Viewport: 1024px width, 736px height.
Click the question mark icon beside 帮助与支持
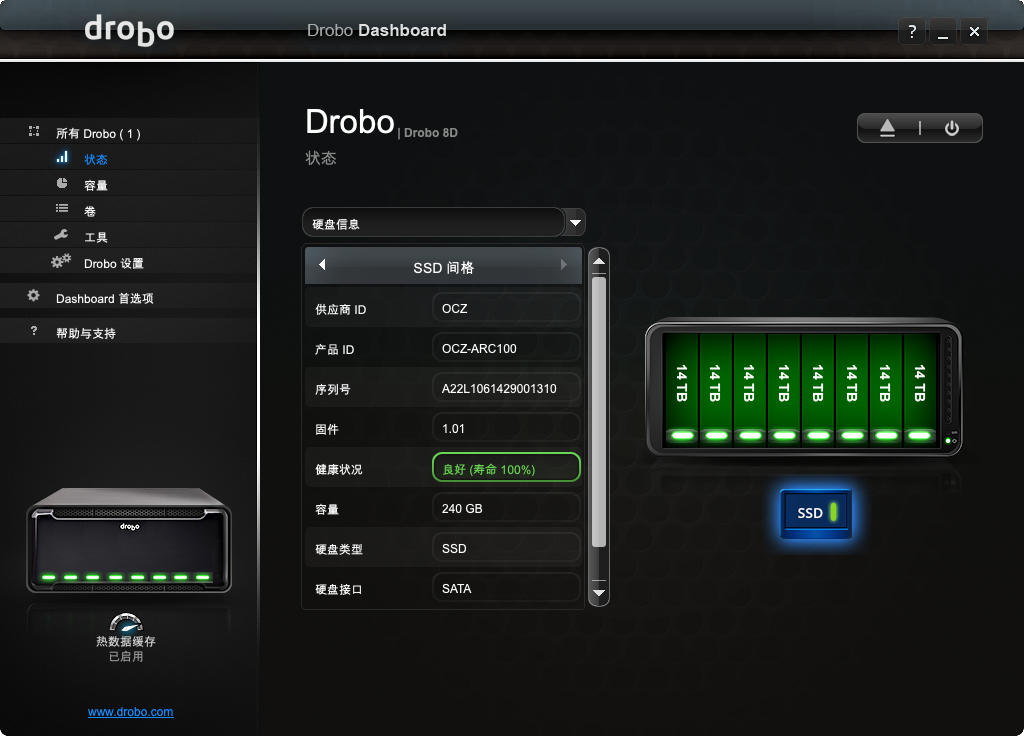34,331
